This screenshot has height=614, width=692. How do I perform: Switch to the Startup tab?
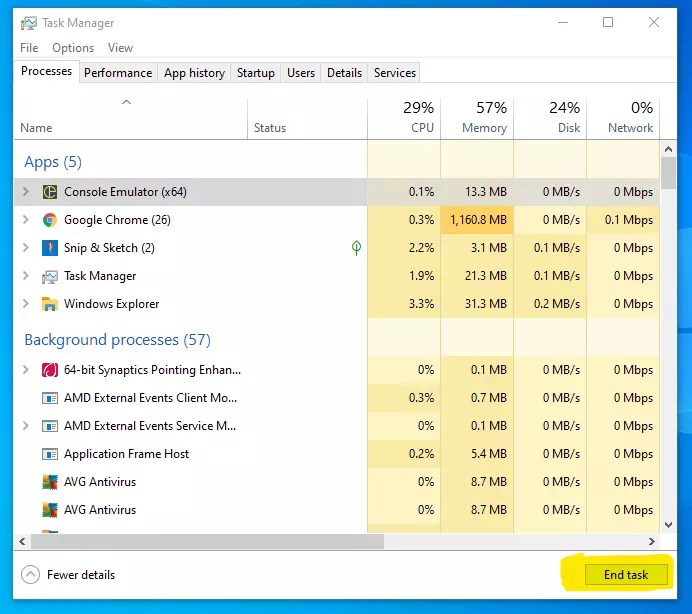[256, 72]
